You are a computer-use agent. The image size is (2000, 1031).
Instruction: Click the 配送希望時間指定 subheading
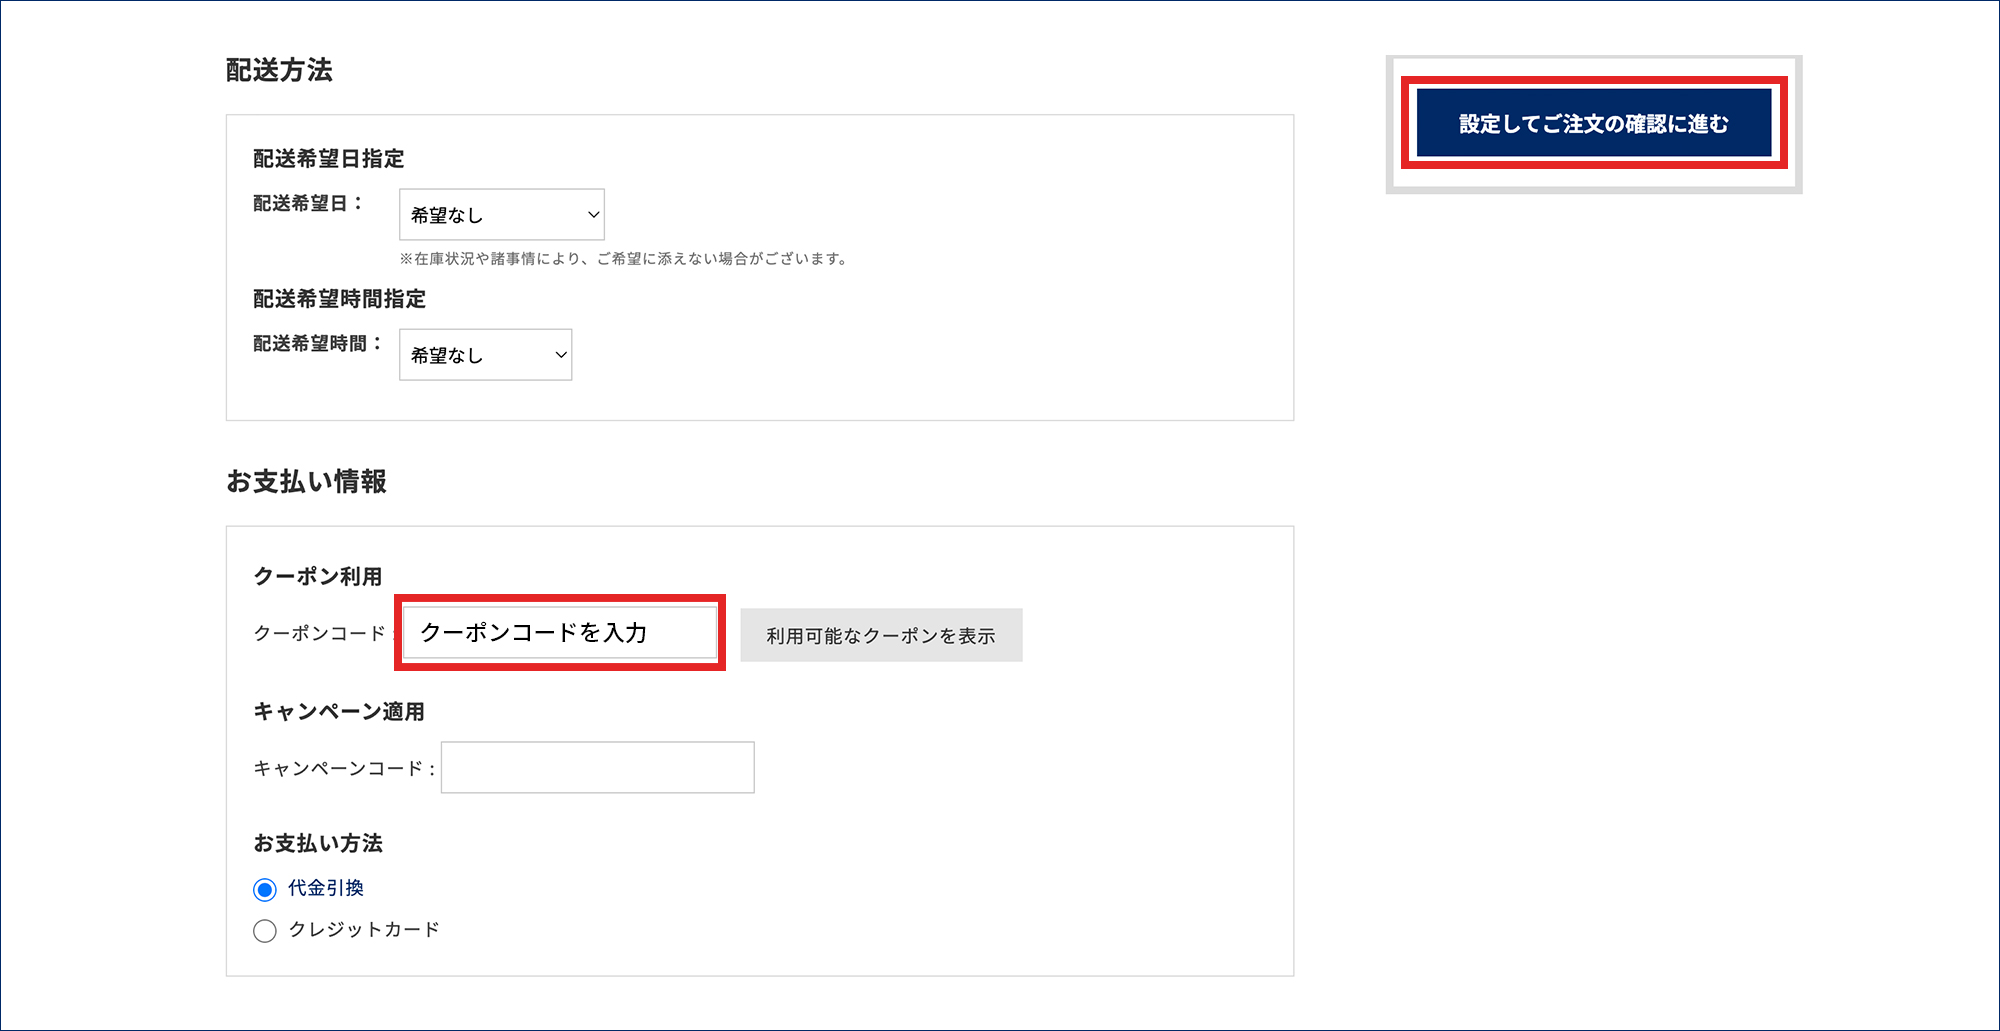pyautogui.click(x=339, y=298)
